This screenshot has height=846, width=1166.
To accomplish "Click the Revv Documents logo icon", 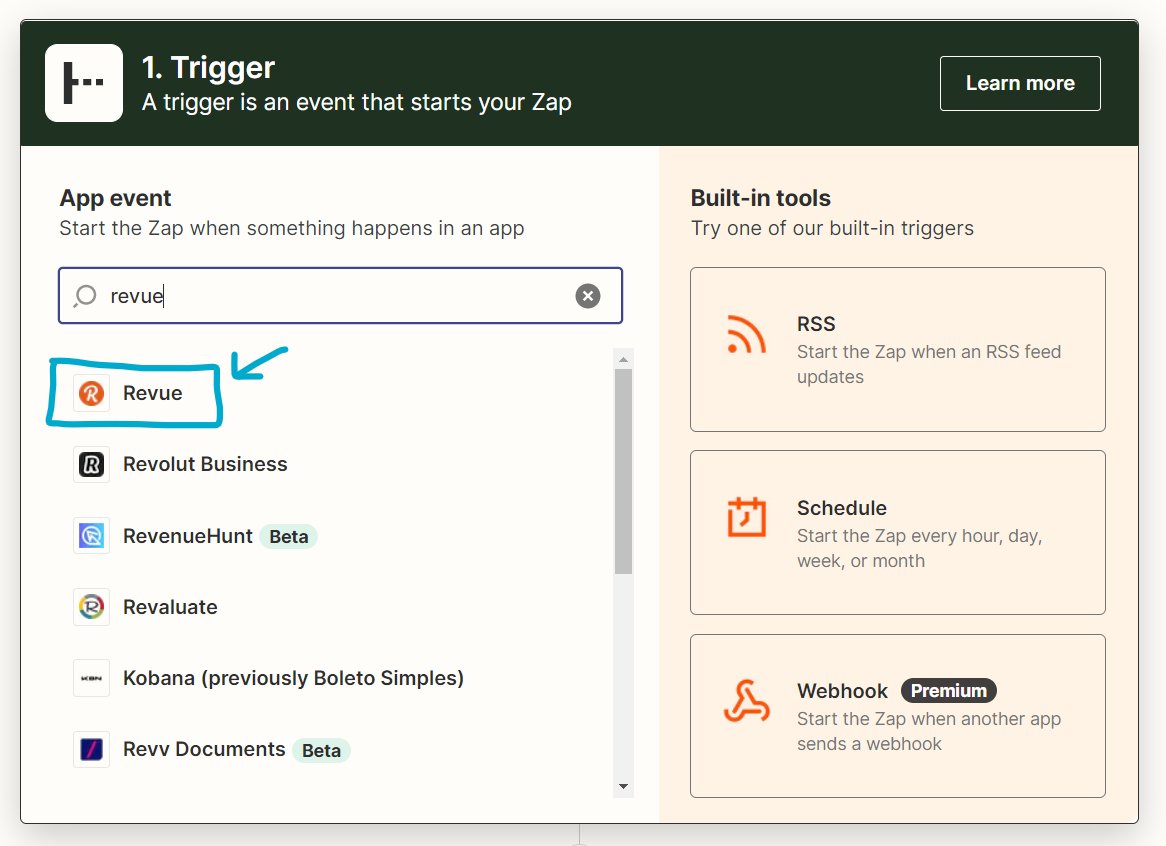I will (x=91, y=749).
